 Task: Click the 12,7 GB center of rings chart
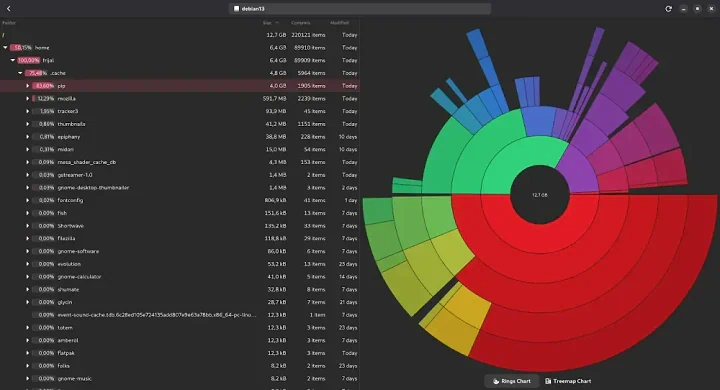pyautogui.click(x=540, y=195)
